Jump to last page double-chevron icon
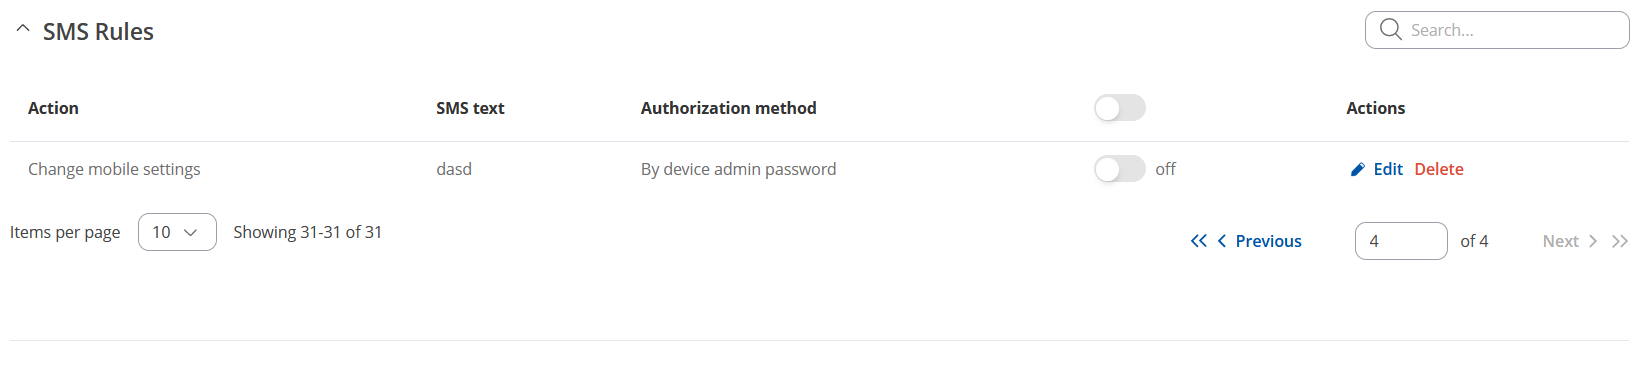This screenshot has width=1650, height=372. coord(1620,241)
